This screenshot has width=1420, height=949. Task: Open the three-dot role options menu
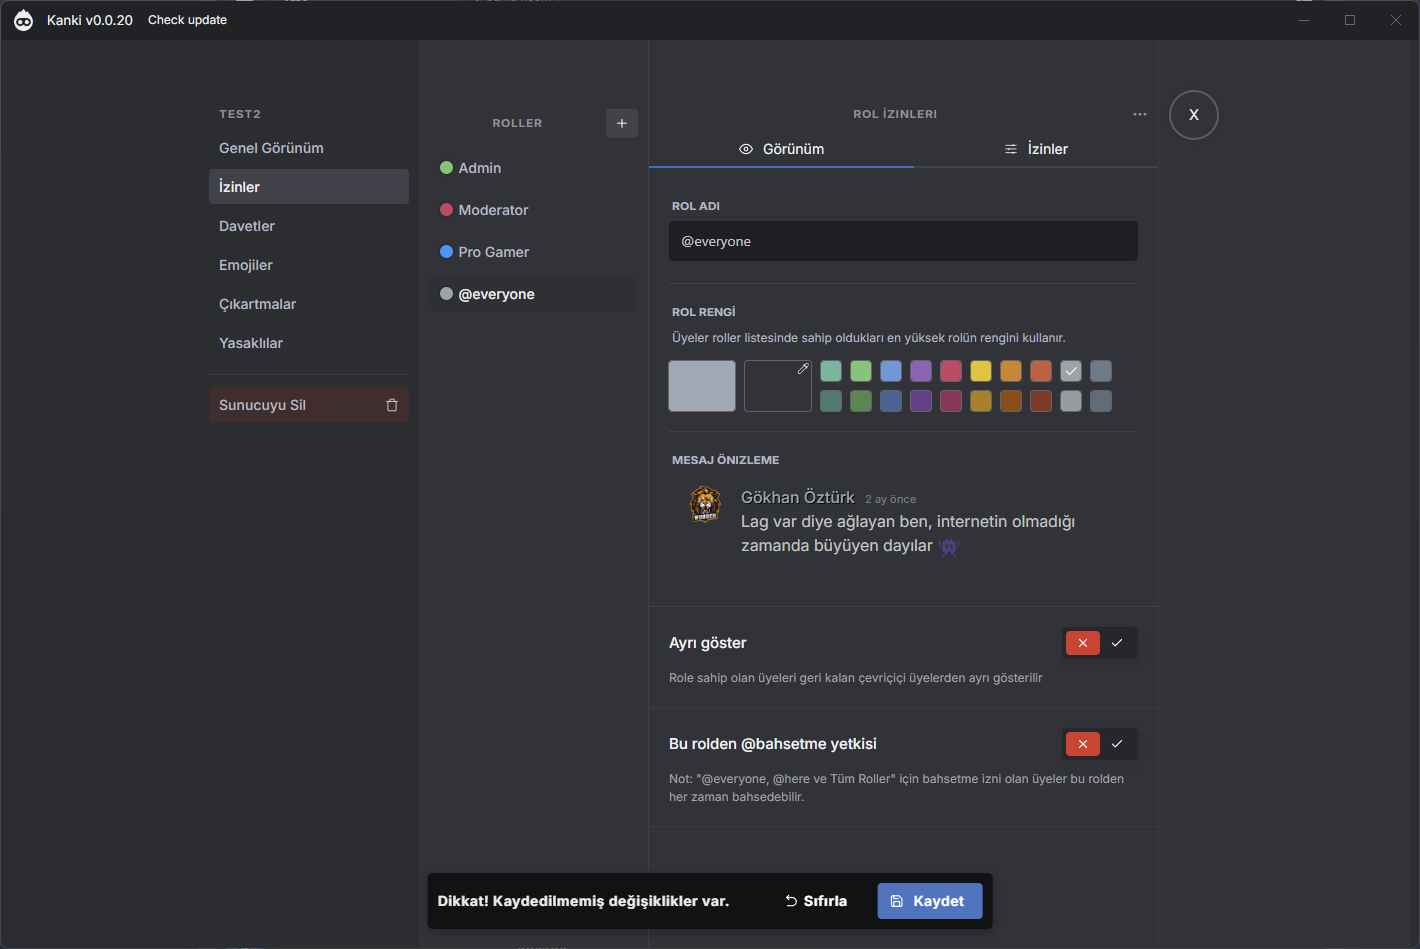[x=1139, y=114]
